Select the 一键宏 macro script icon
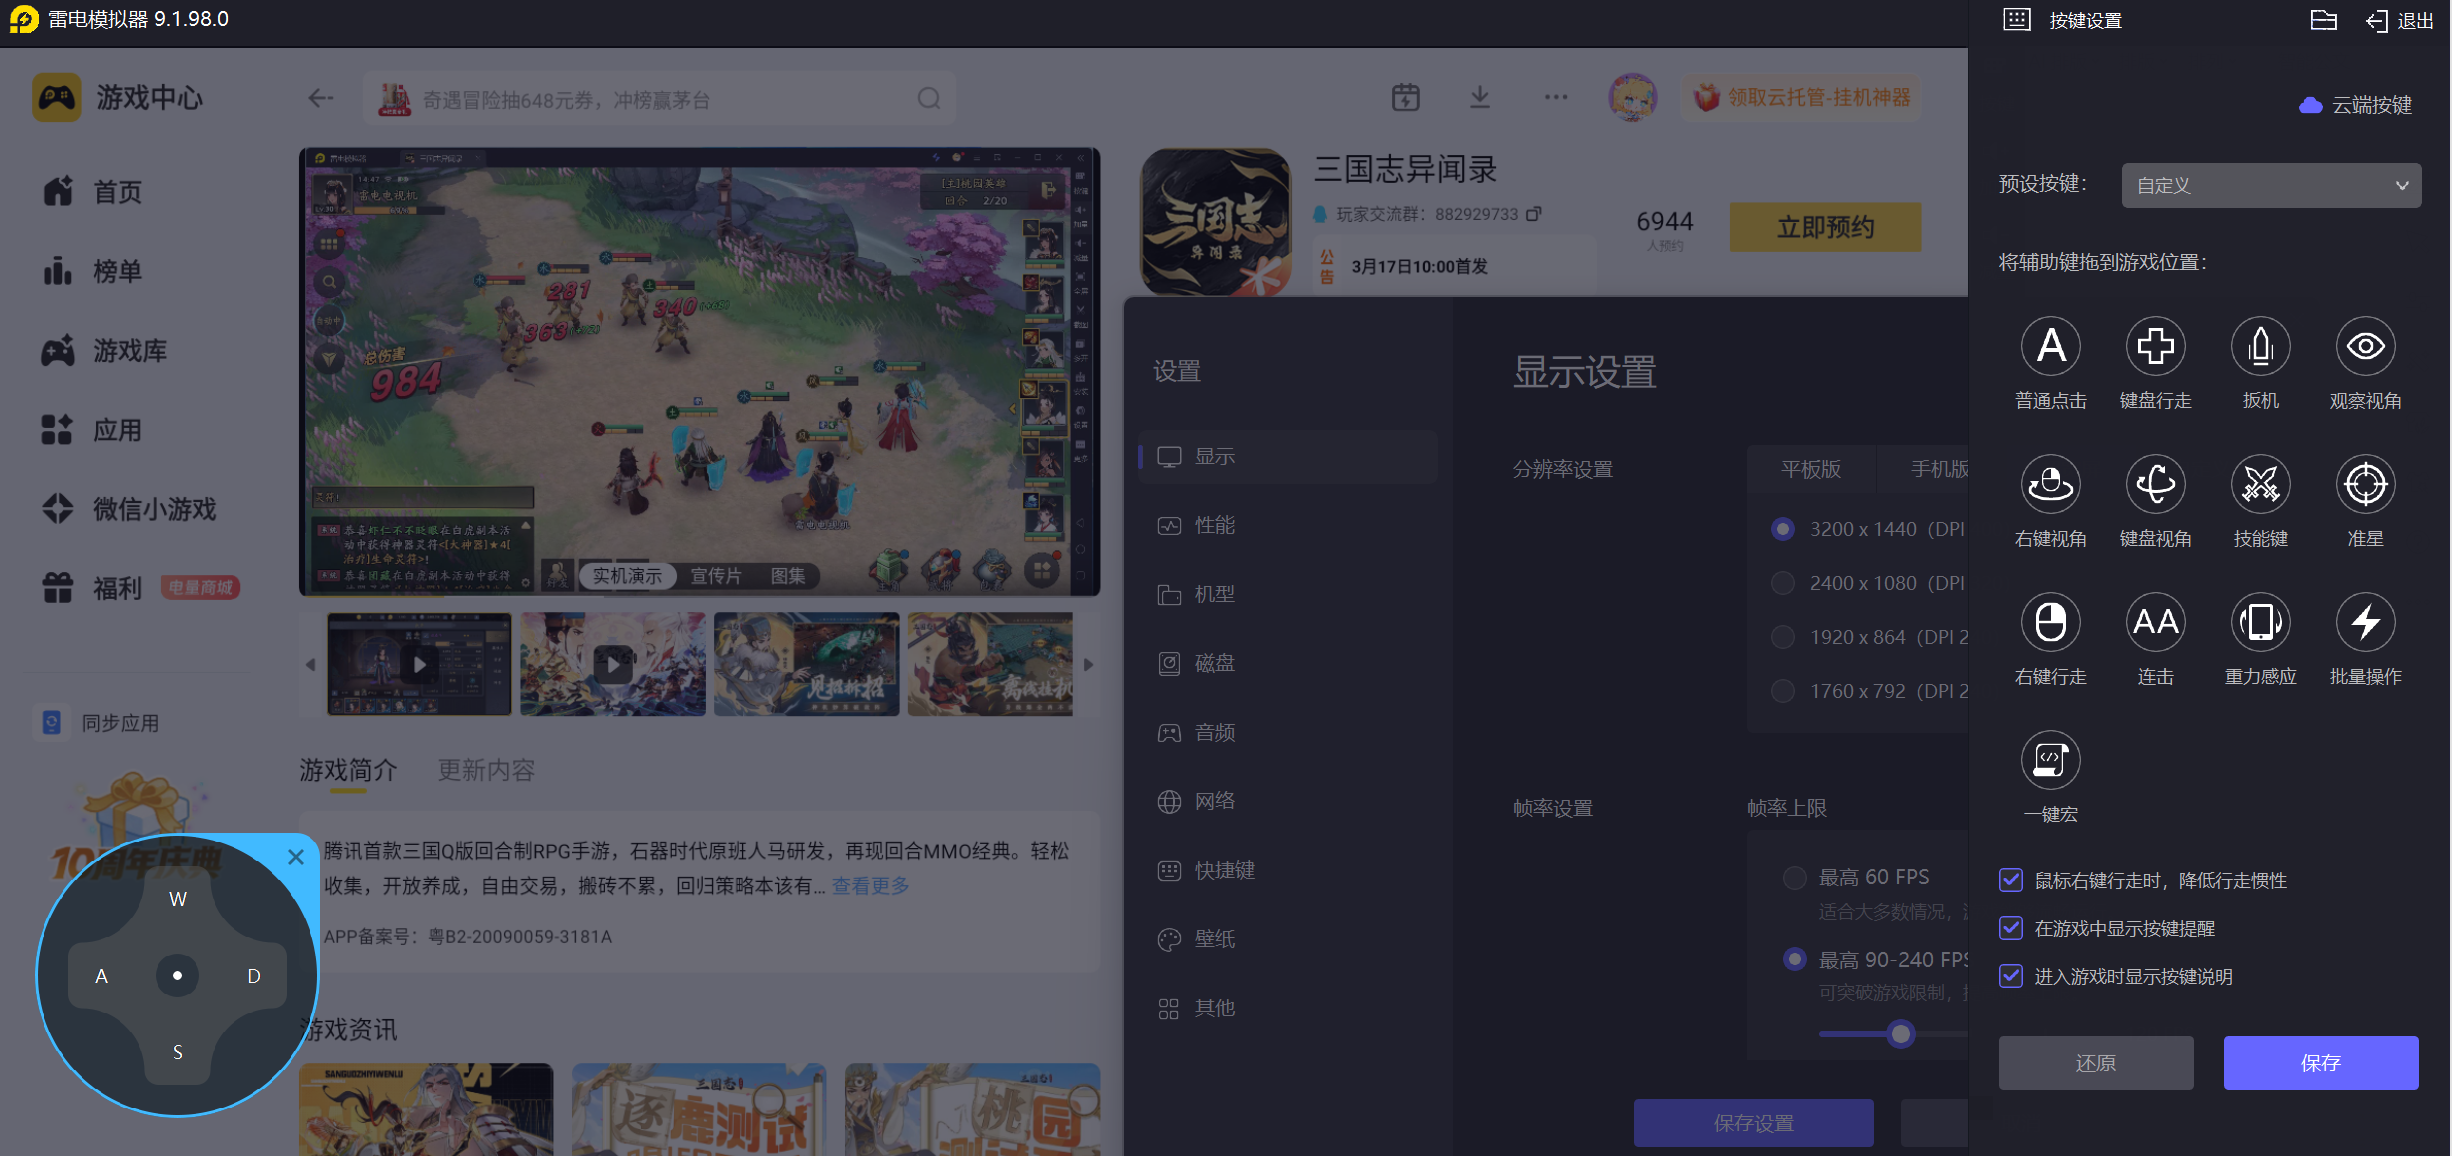 click(2050, 761)
